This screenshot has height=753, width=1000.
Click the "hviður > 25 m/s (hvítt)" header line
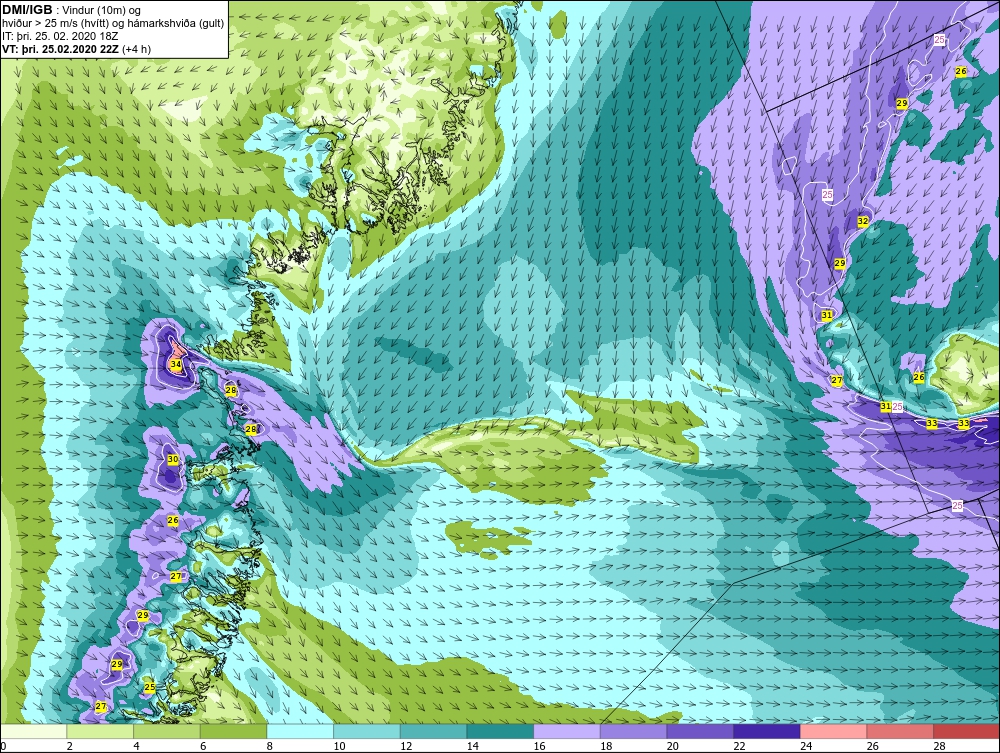click(x=113, y=23)
